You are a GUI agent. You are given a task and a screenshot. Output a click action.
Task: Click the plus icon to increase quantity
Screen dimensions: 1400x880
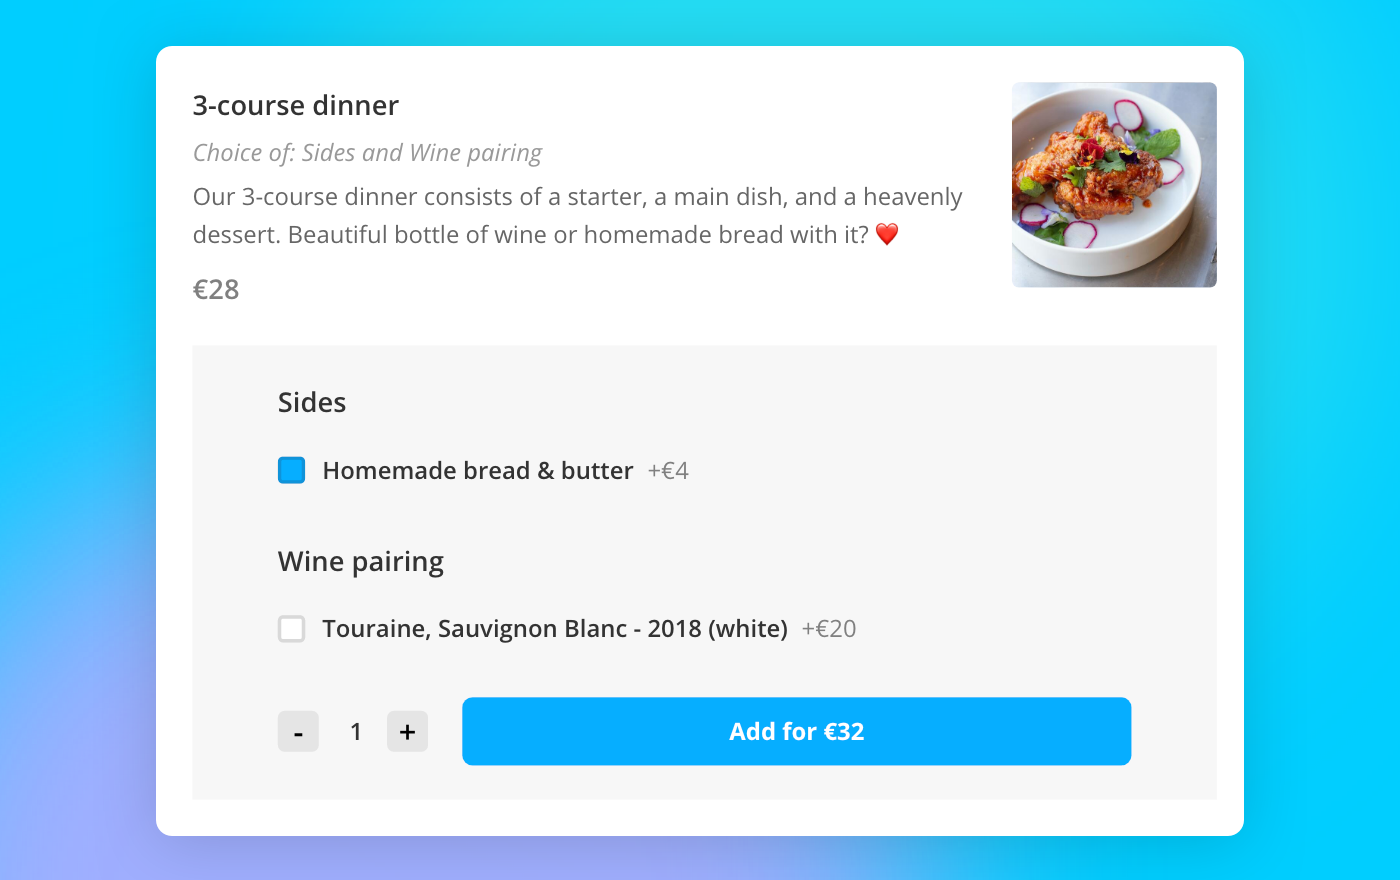407,731
